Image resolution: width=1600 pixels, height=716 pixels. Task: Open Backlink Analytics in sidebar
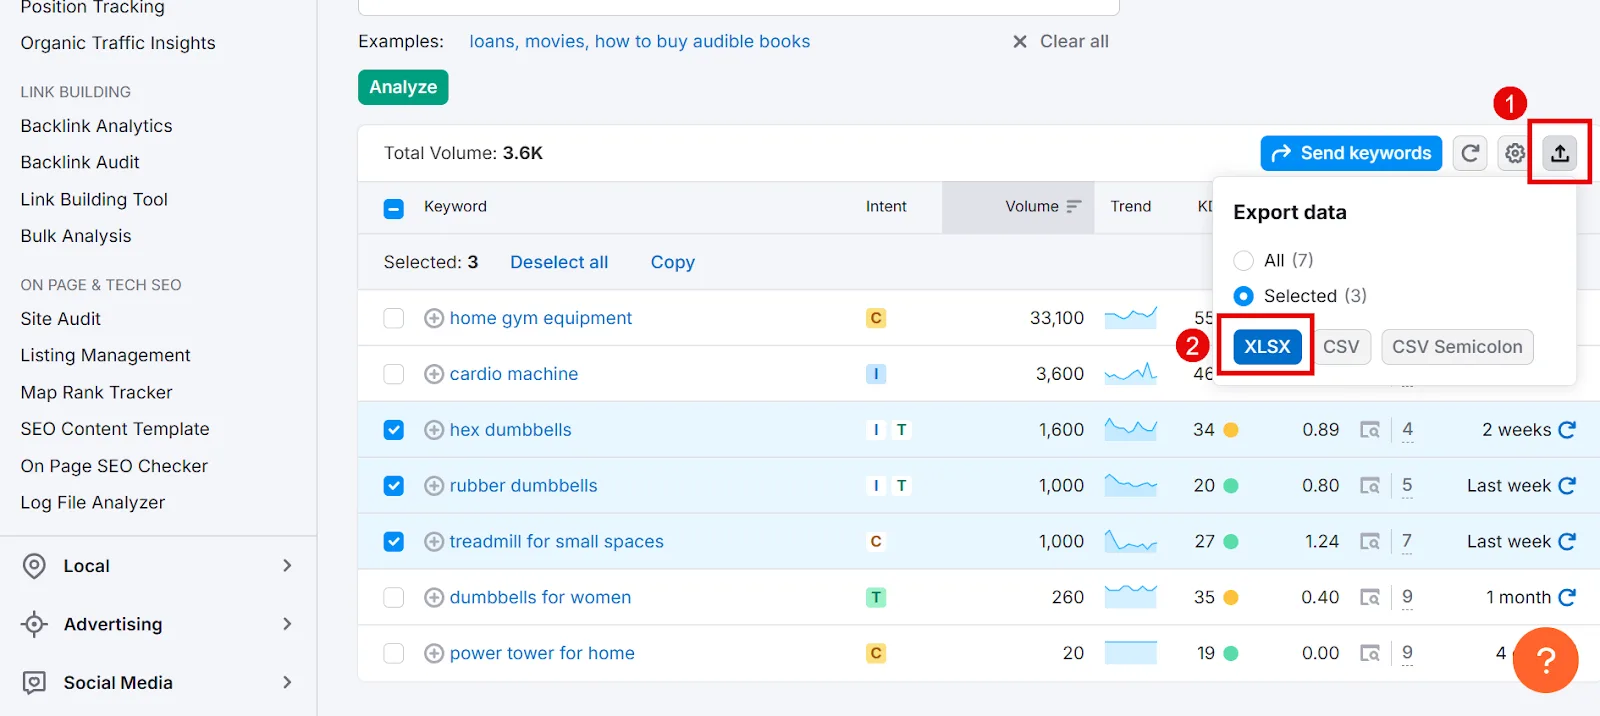click(x=96, y=126)
